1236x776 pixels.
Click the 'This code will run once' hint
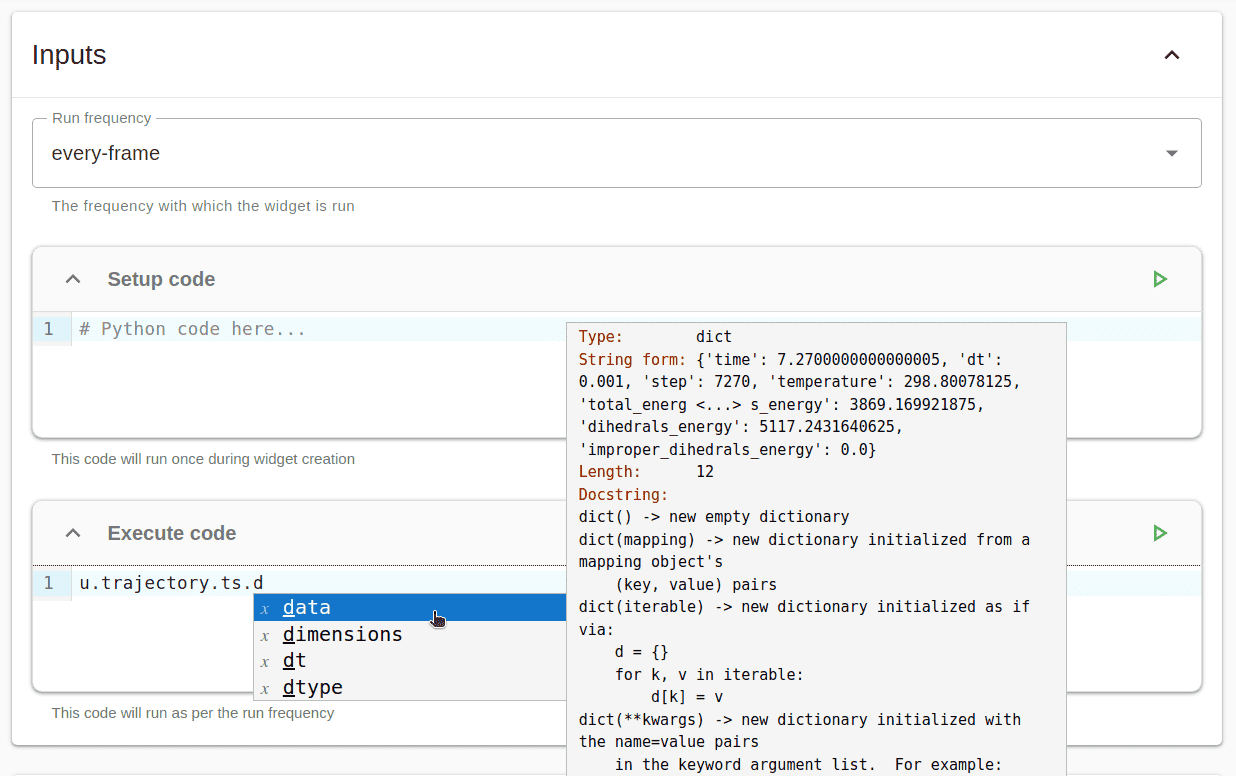pyautogui.click(x=203, y=459)
